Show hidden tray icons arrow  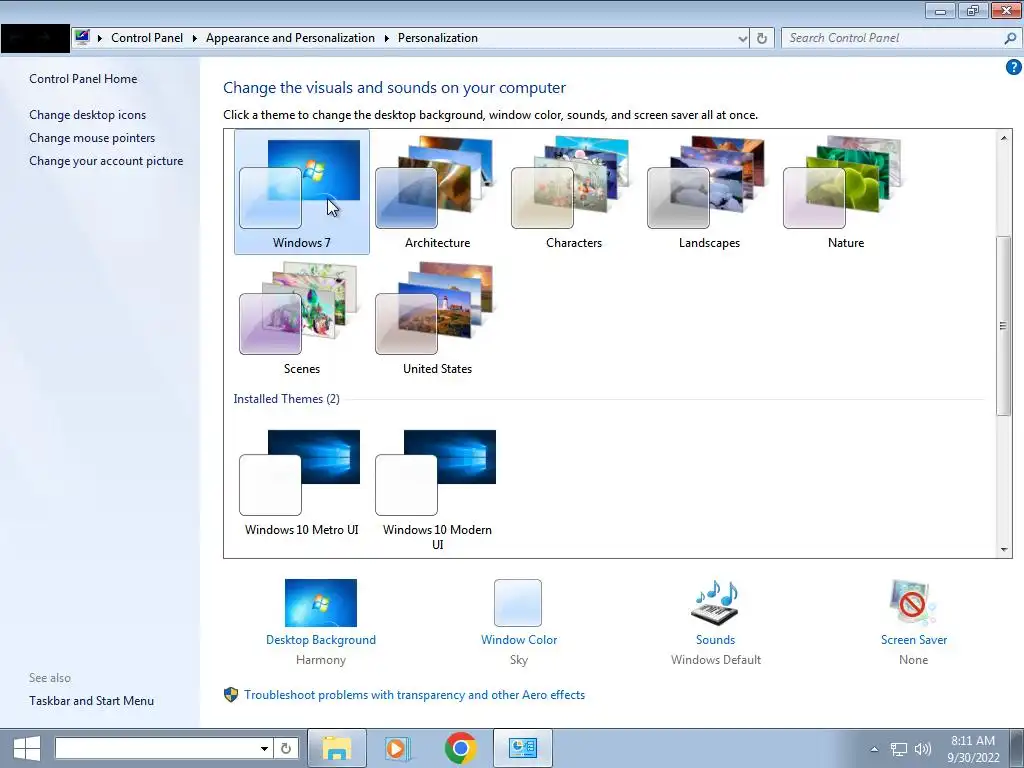tap(874, 749)
